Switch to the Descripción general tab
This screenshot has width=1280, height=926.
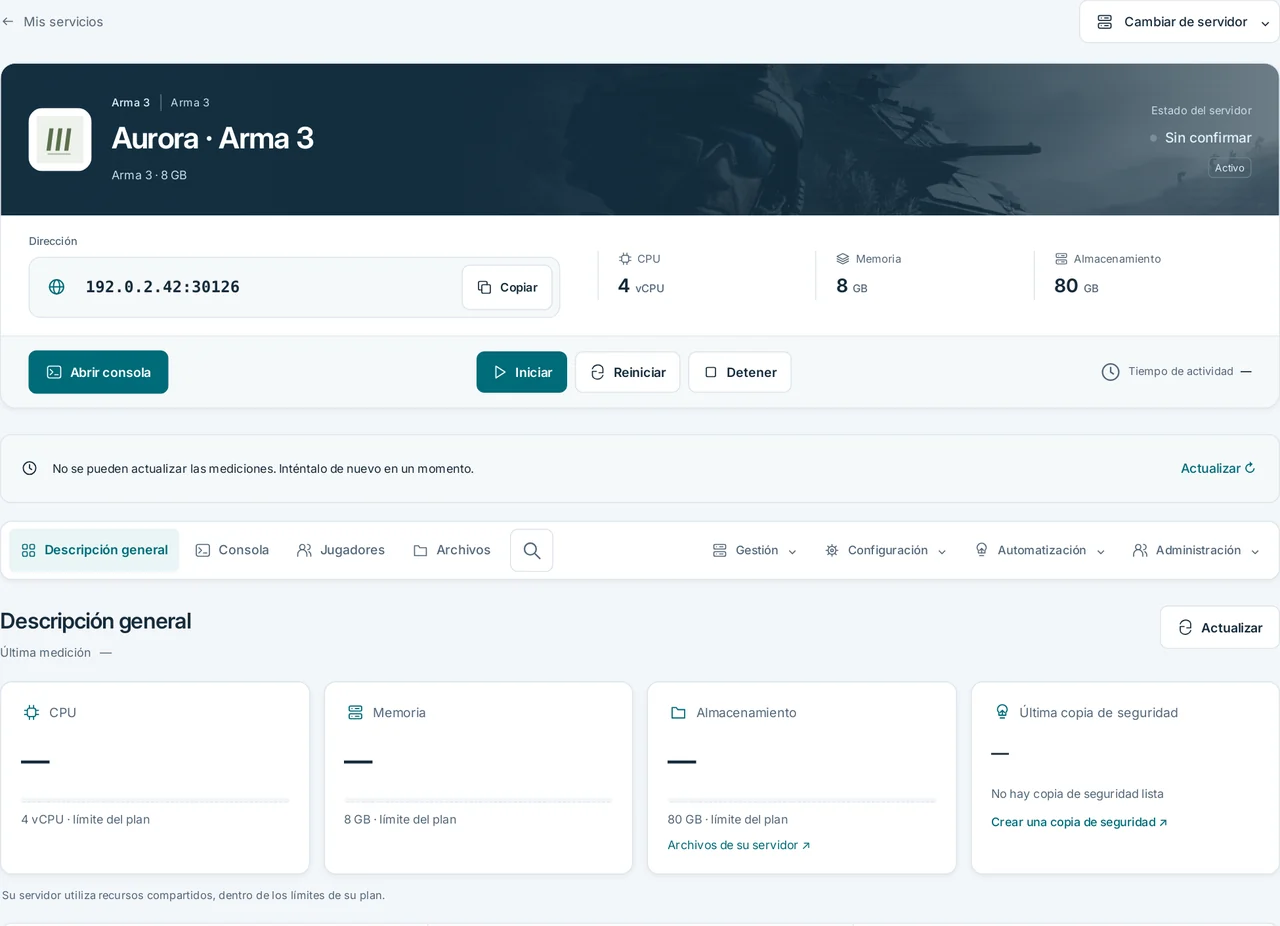pos(94,550)
